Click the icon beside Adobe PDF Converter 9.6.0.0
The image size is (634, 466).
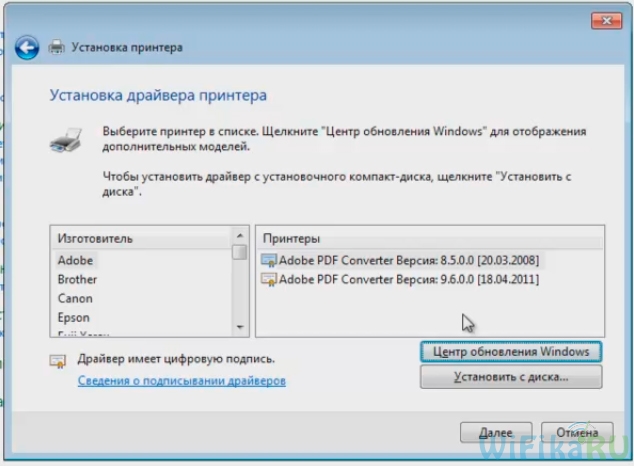pos(268,280)
